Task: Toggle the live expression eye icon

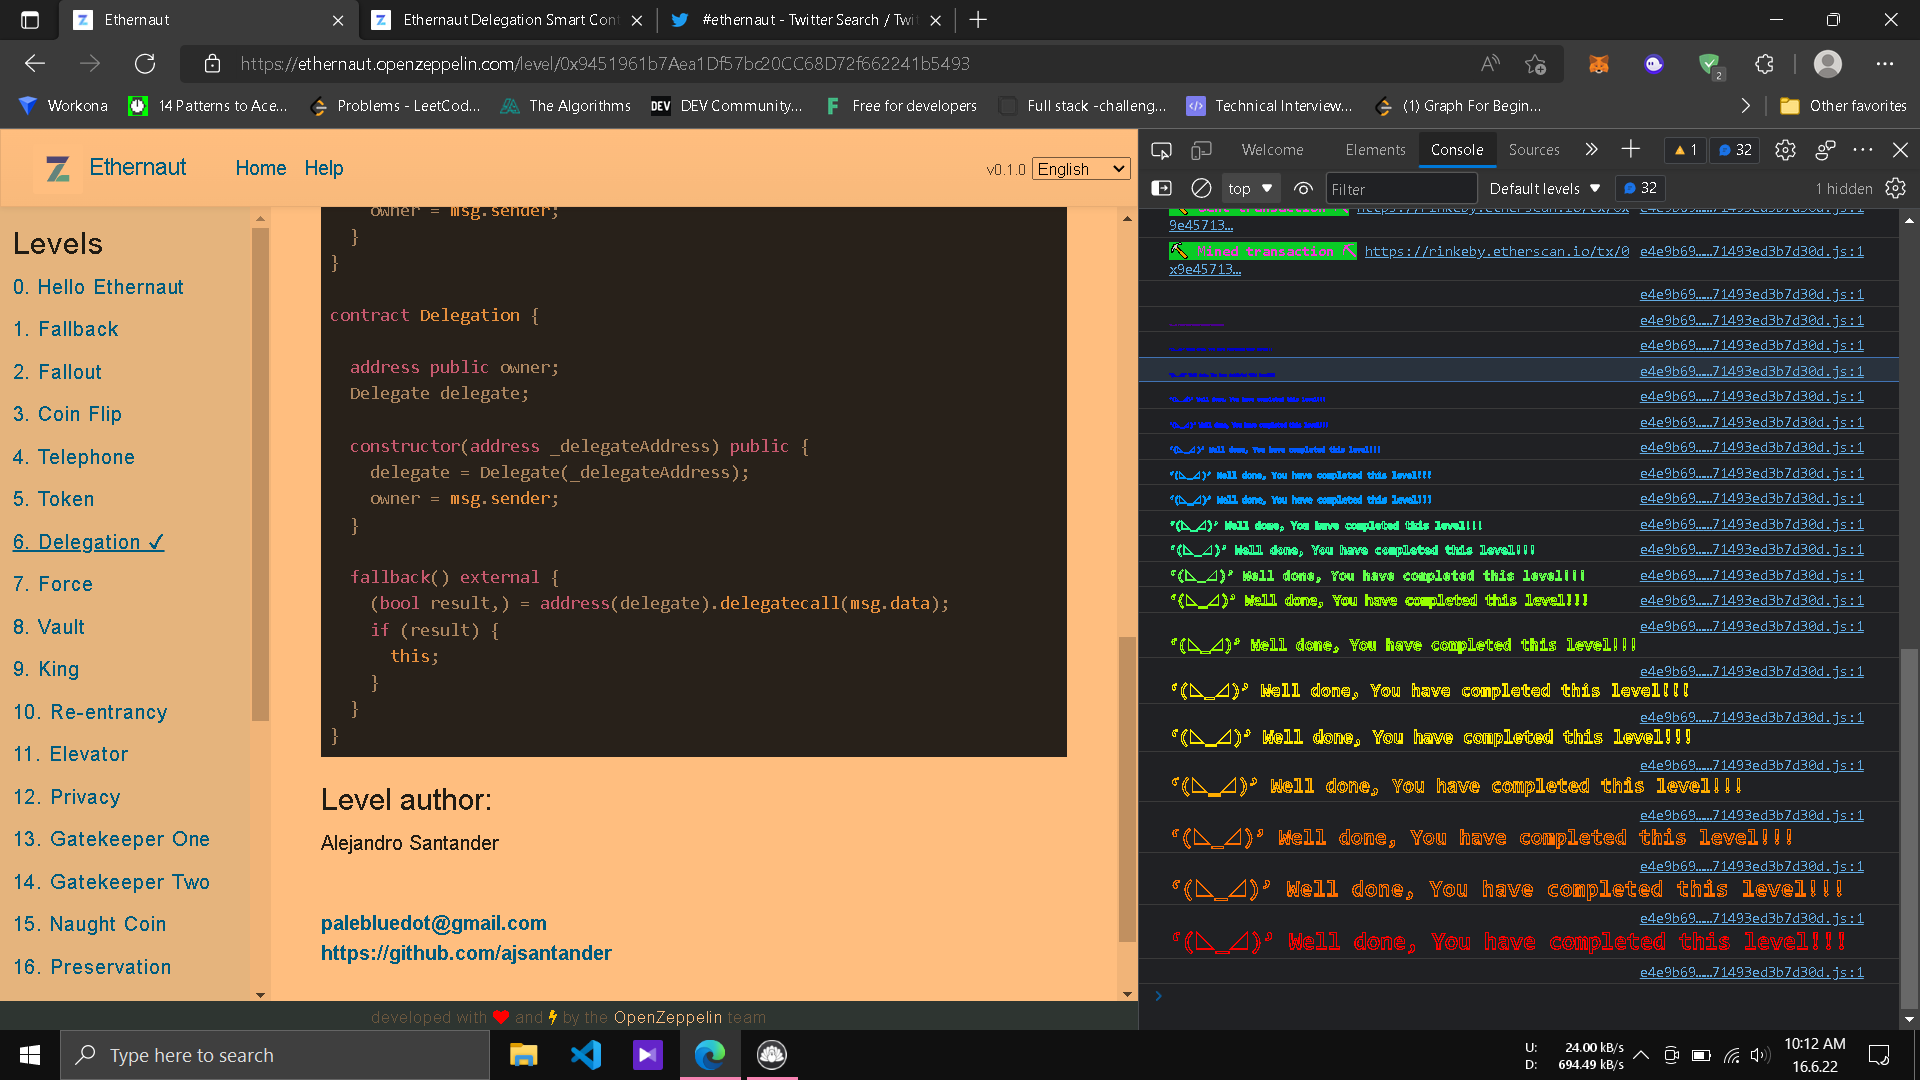Action: 1303,188
